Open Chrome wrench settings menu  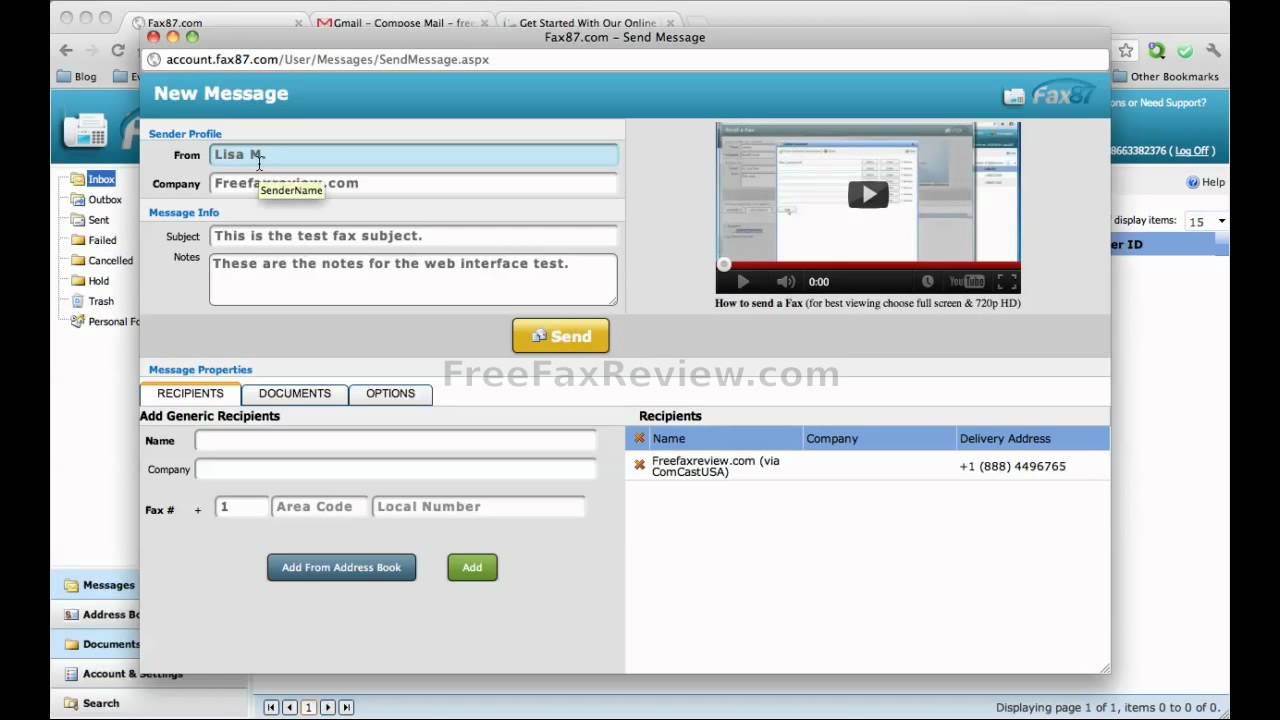click(x=1214, y=50)
